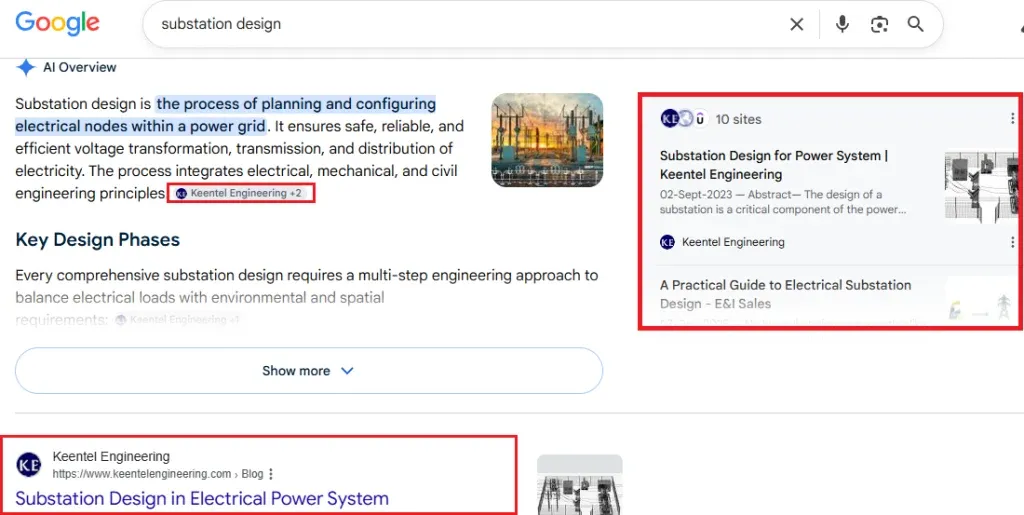Clear the search box with X icon
Image resolution: width=1024 pixels, height=515 pixels.
click(x=797, y=25)
